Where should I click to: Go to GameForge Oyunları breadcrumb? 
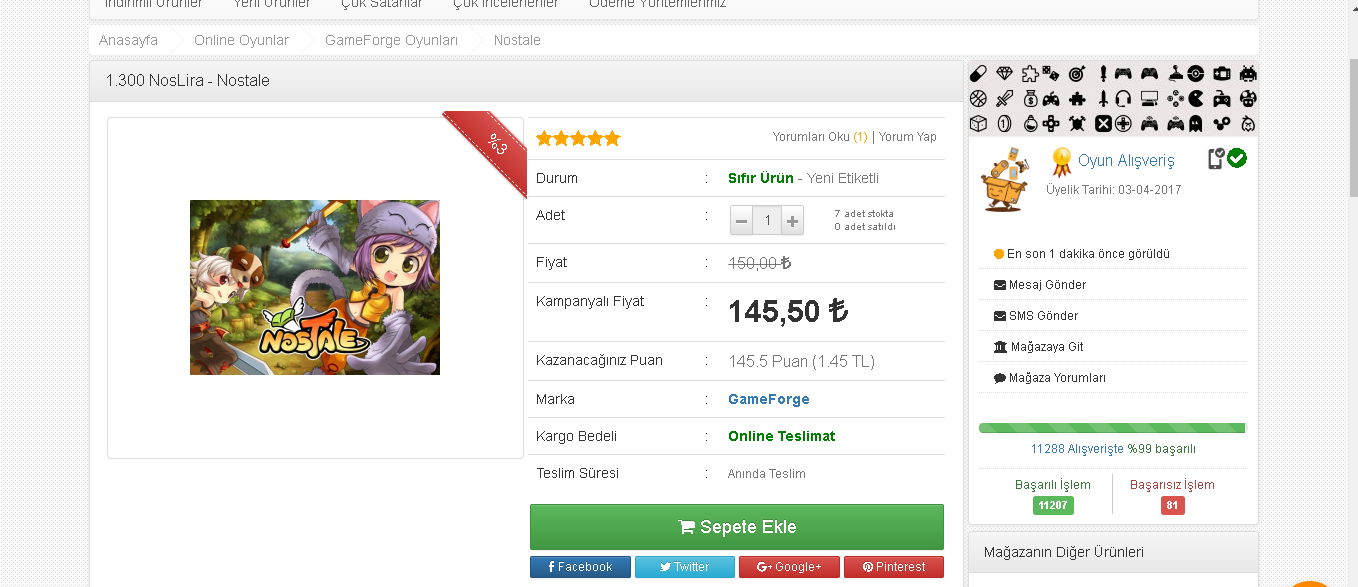(391, 40)
